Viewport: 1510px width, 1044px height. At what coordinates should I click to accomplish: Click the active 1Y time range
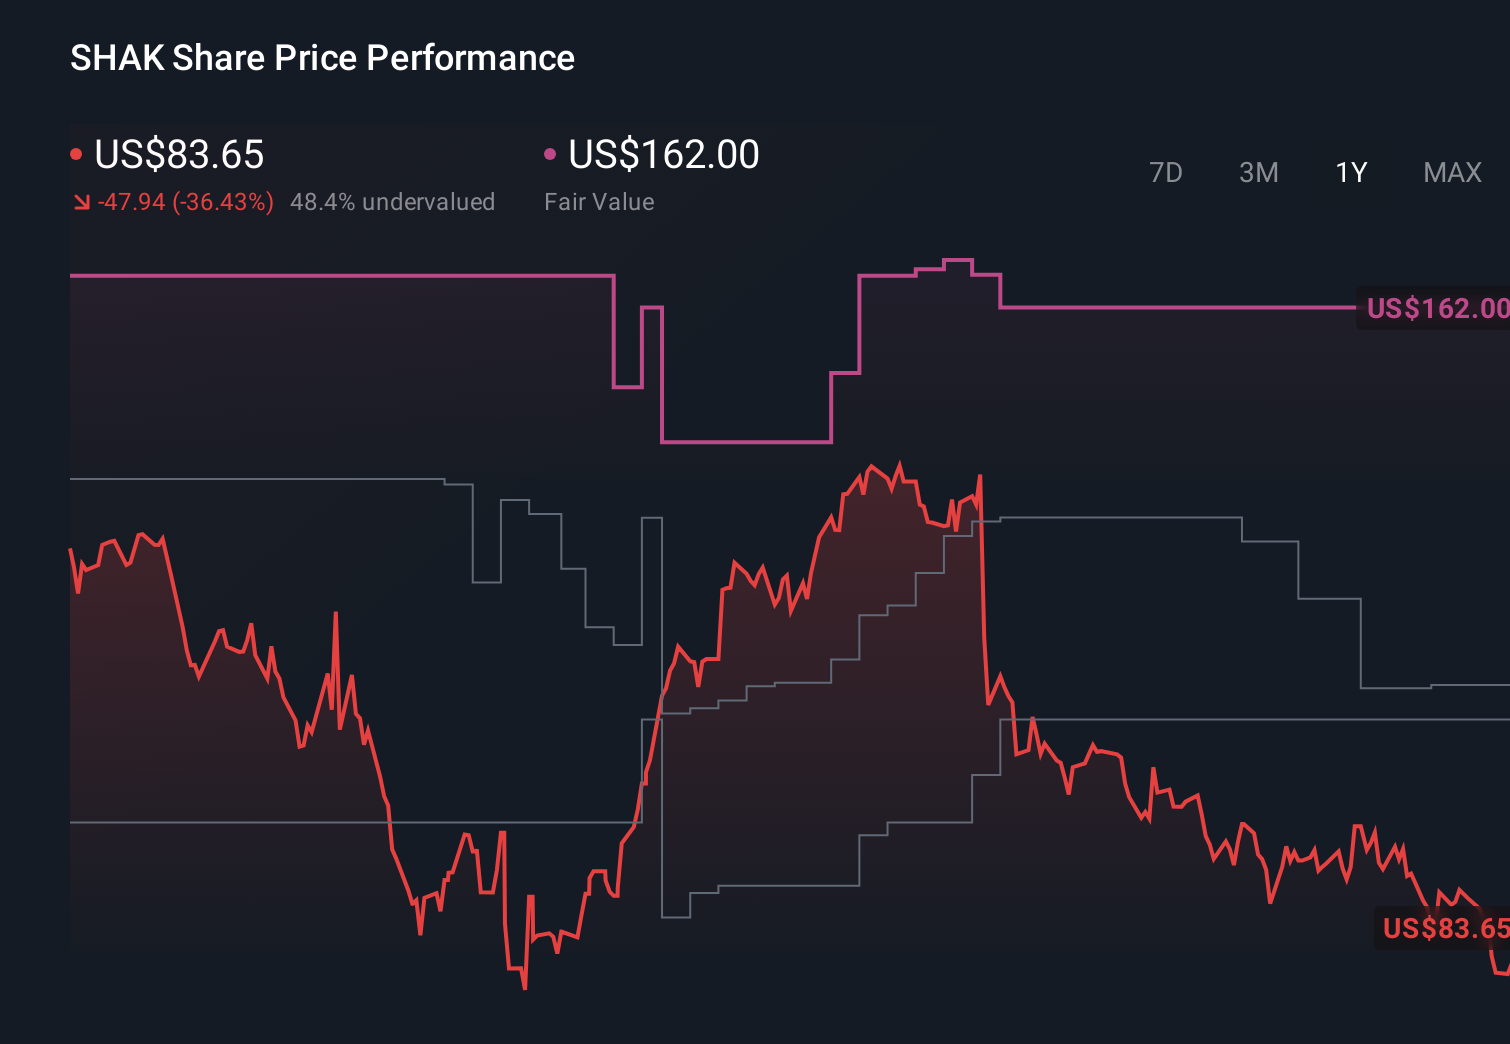tap(1350, 172)
